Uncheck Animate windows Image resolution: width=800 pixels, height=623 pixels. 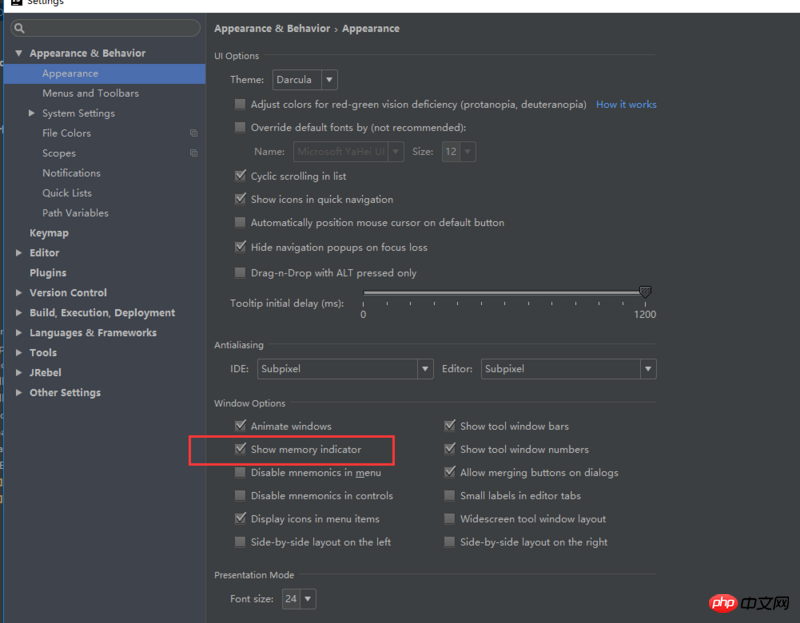(x=240, y=426)
